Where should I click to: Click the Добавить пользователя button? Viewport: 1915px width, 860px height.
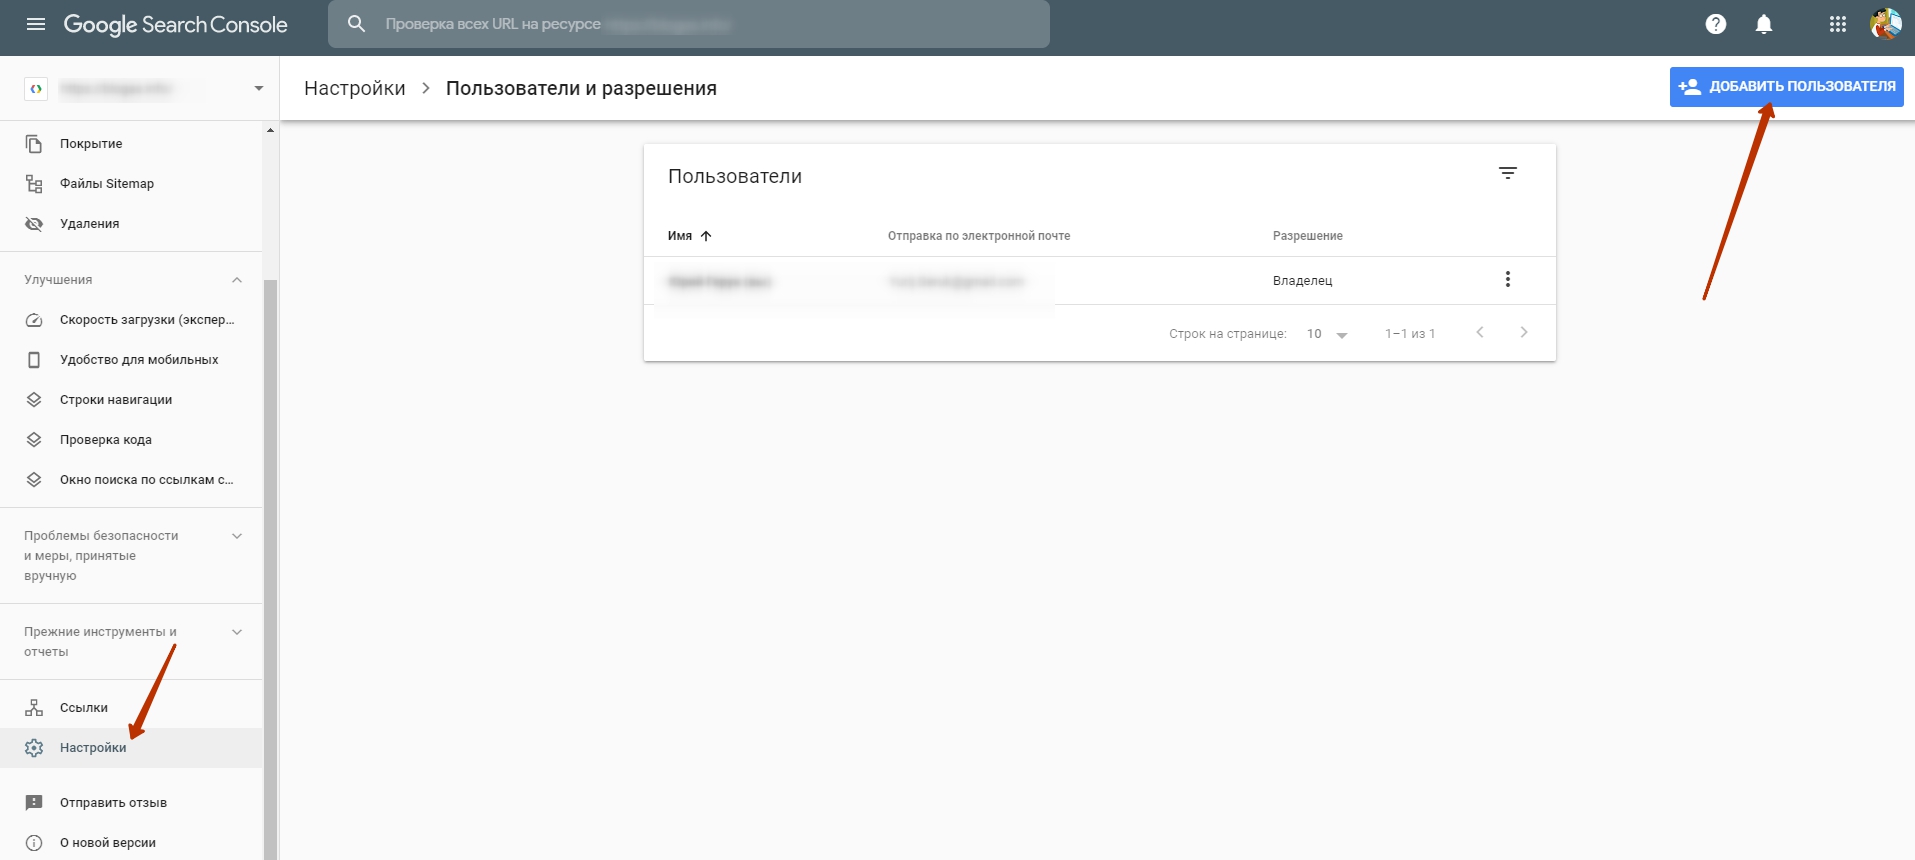1786,87
